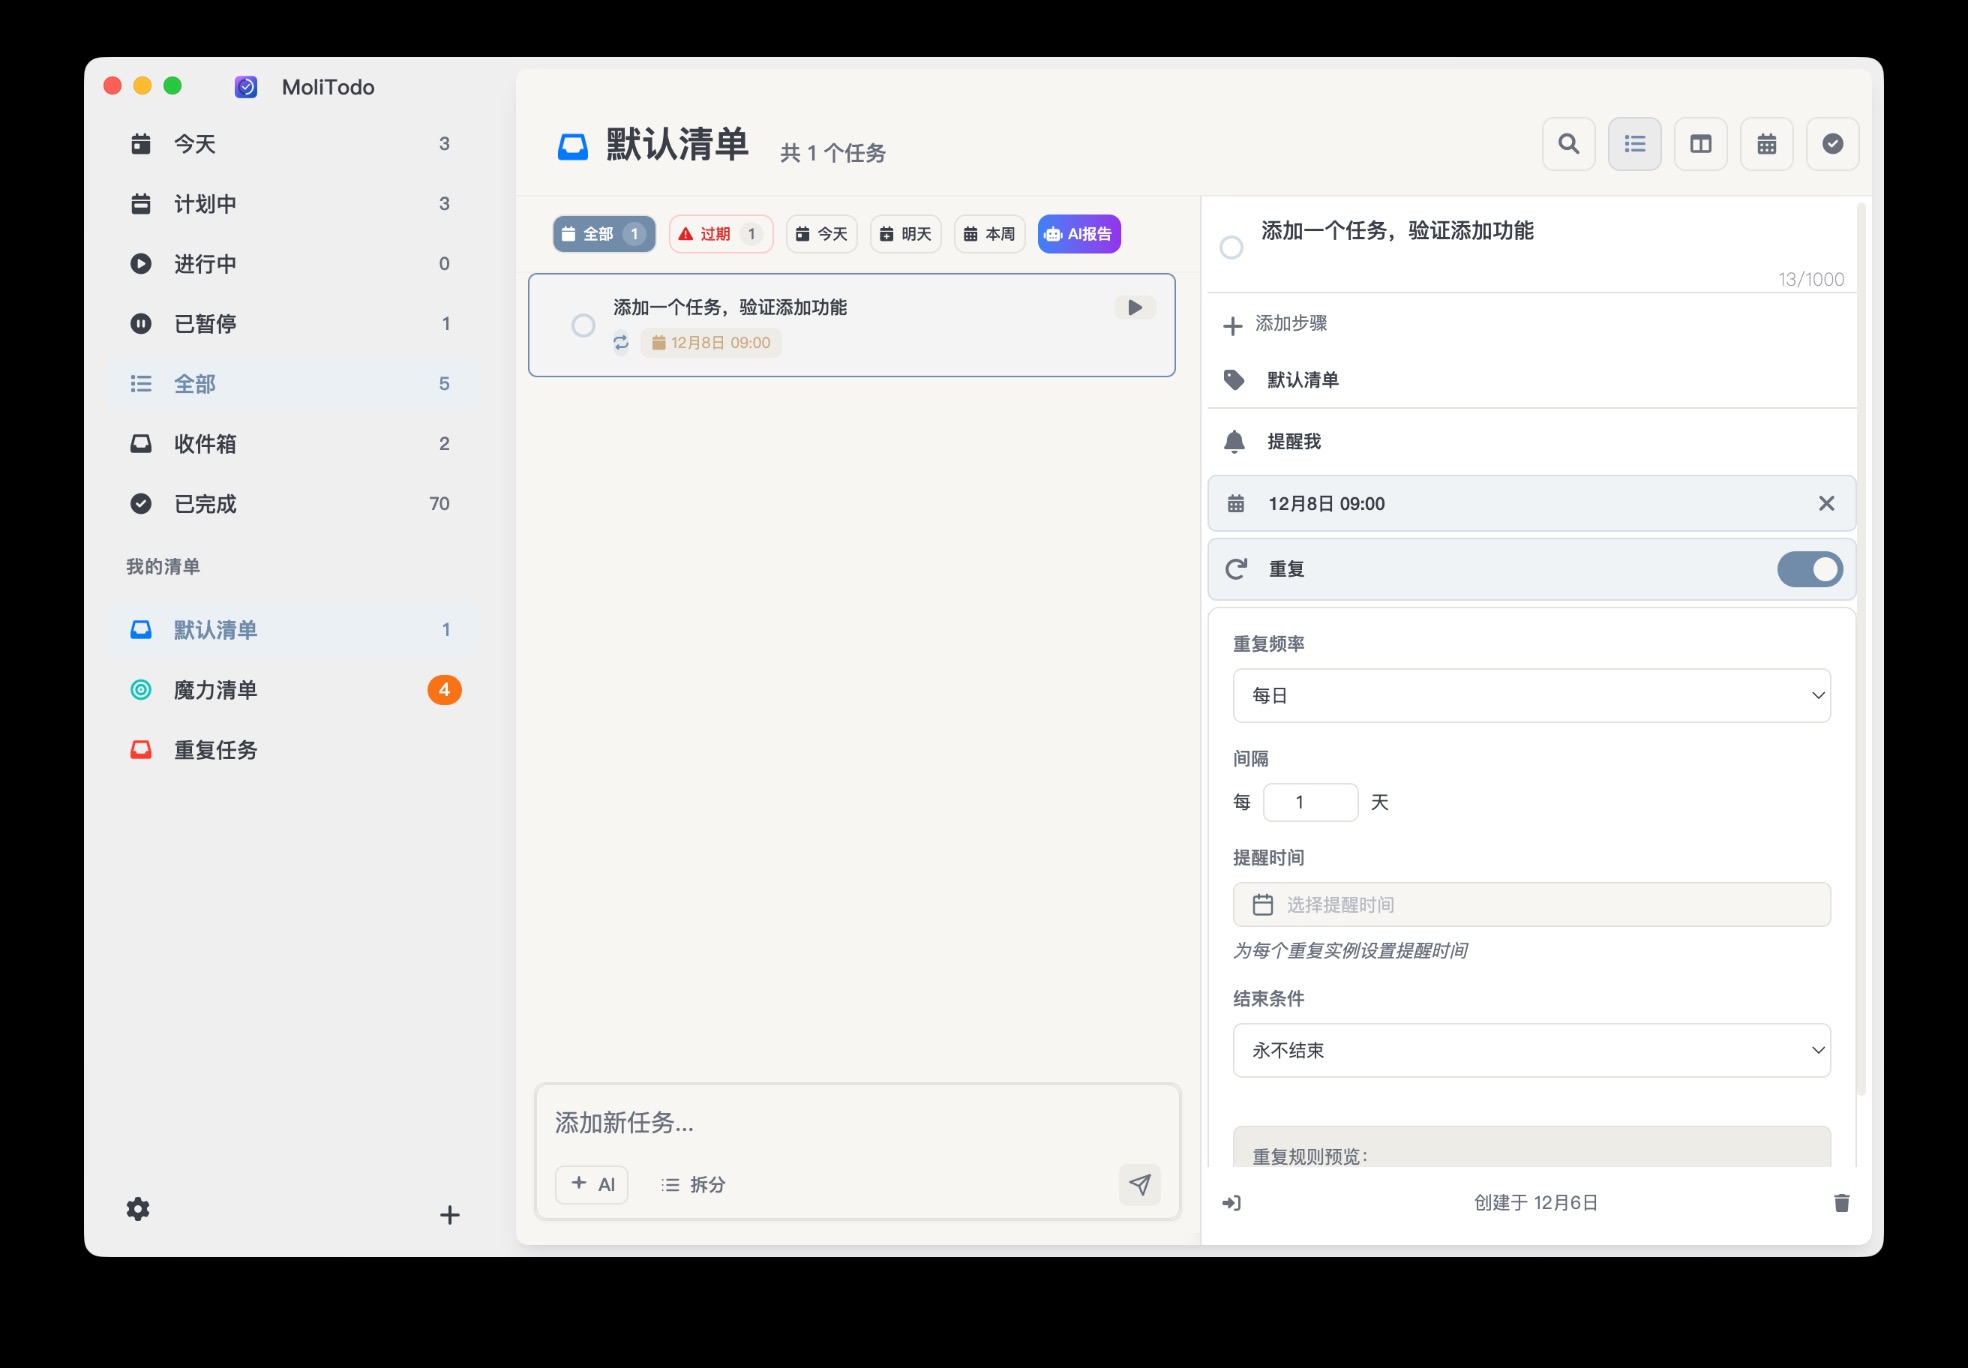Open calendar view icon in header

1766,144
